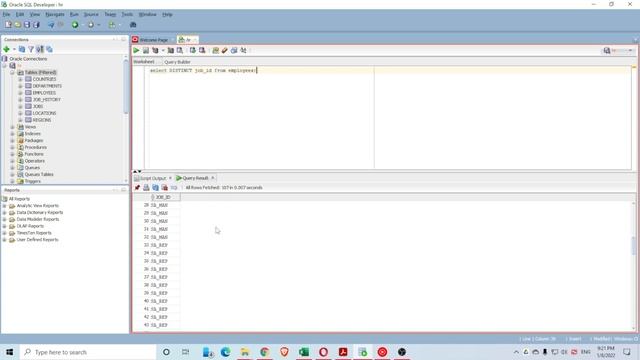This screenshot has width=640, height=360.
Task: Click the red pin icon in Query Result
Action: pos(137,188)
